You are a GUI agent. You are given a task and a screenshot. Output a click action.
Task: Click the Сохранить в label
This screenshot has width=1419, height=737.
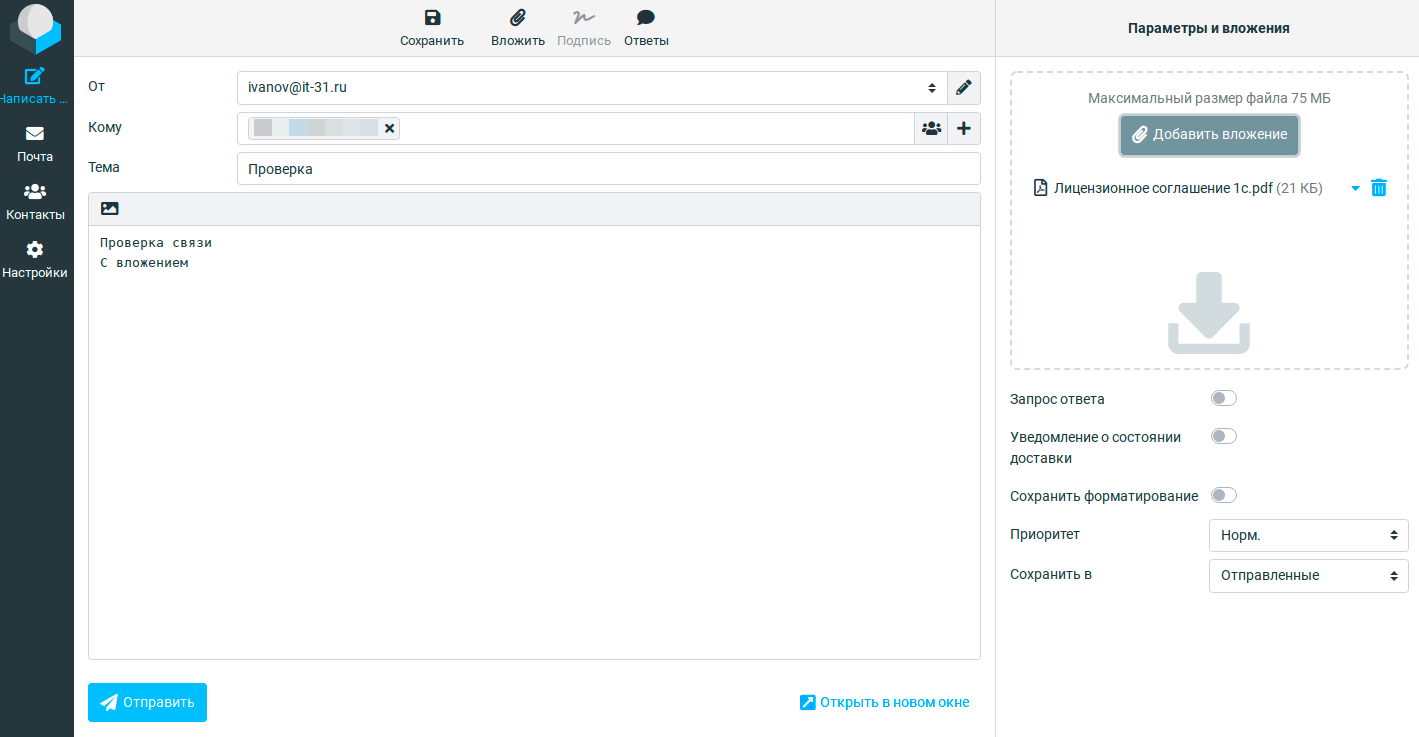click(1051, 574)
